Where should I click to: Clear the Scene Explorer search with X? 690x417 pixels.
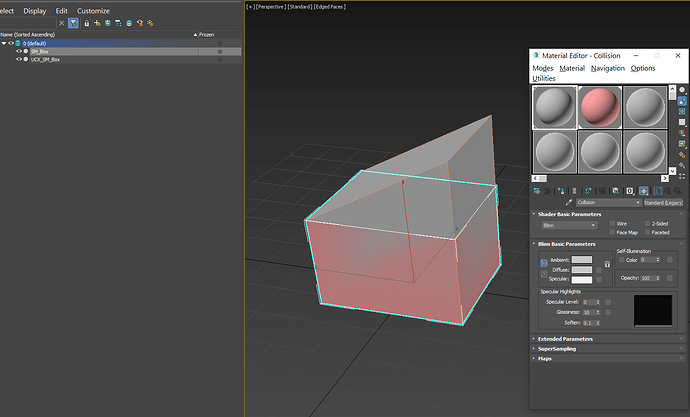pyautogui.click(x=62, y=22)
